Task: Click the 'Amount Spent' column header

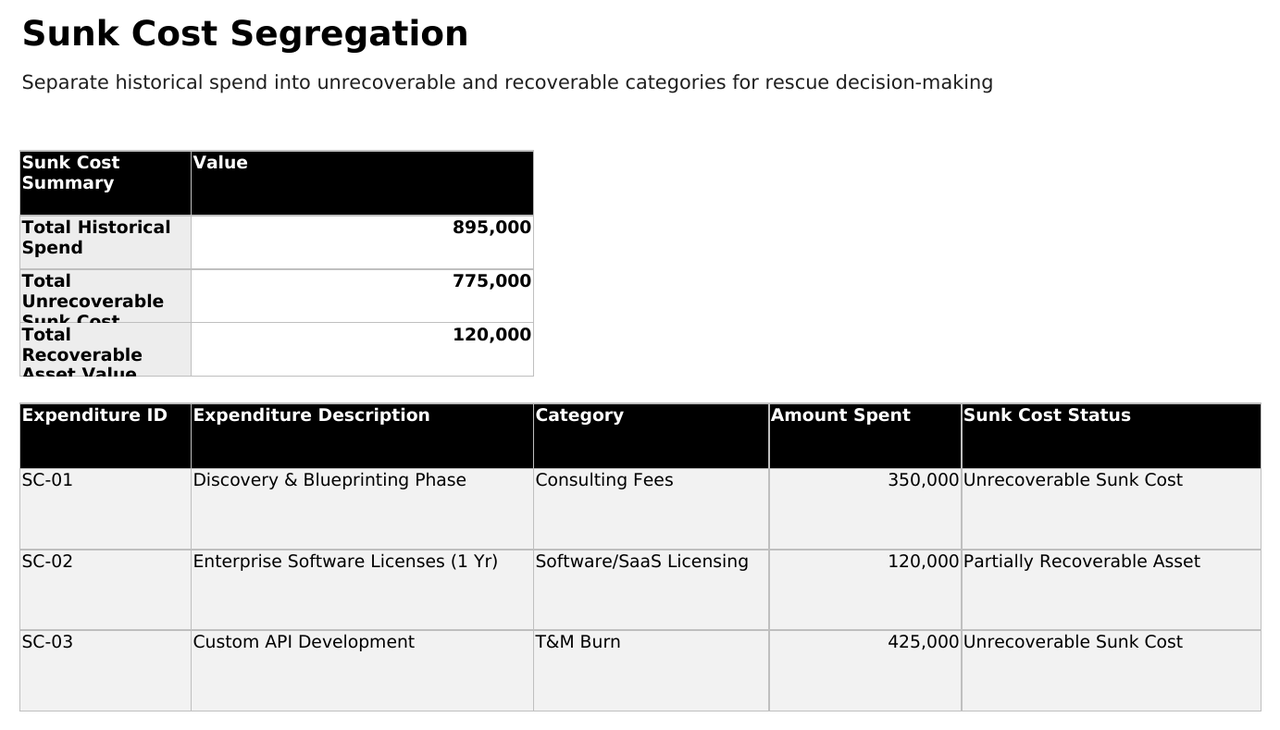Action: point(865,436)
